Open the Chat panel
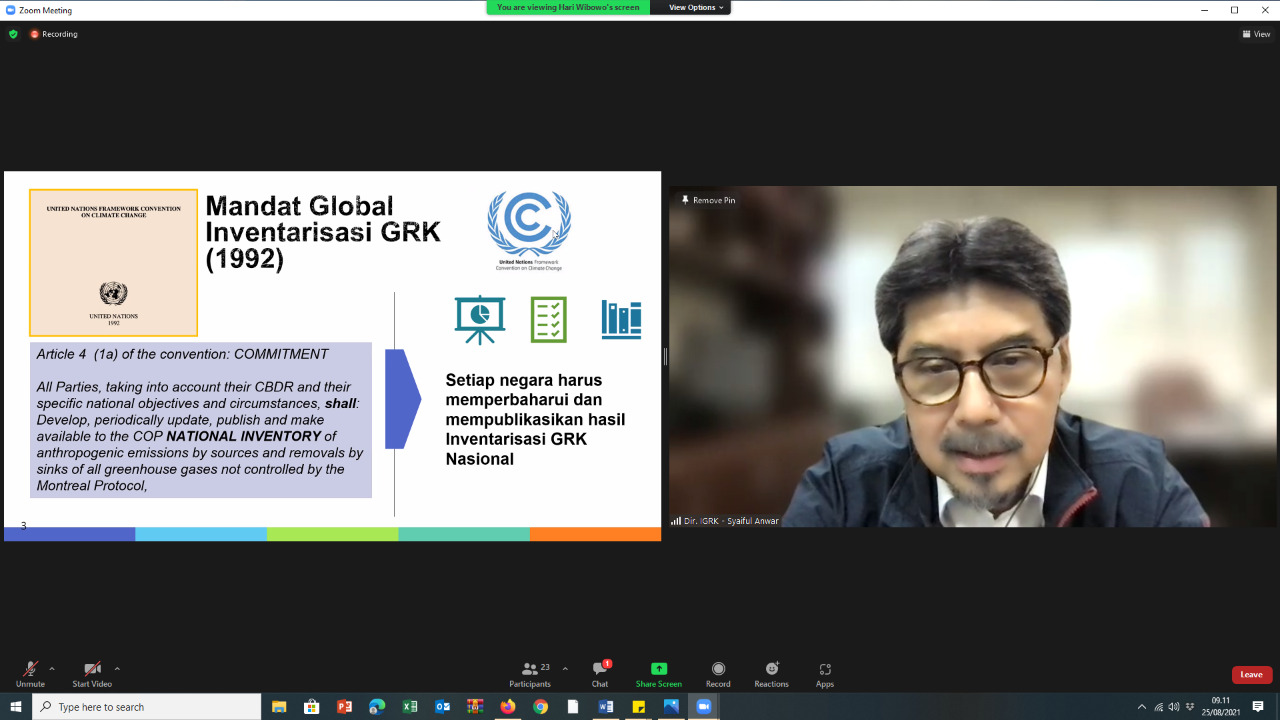 click(600, 674)
